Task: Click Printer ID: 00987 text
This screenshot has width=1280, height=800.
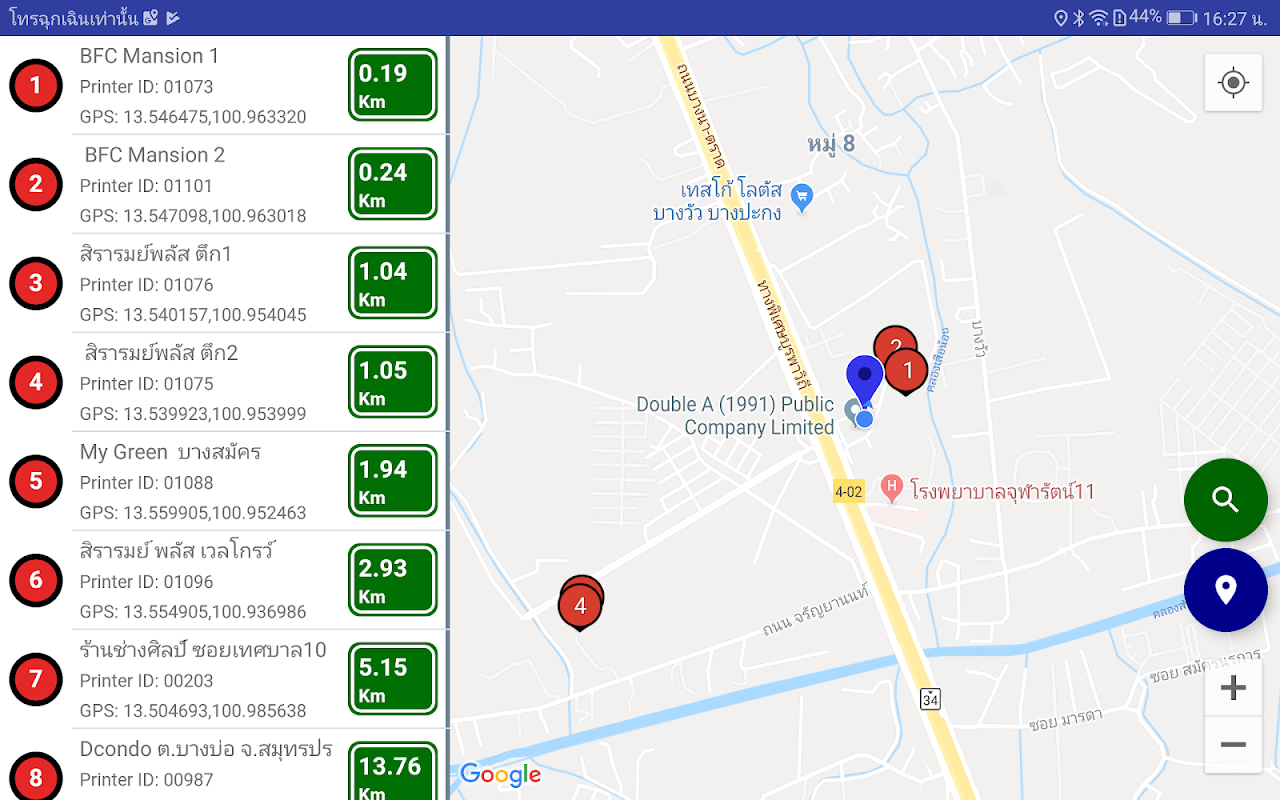Action: click(x=146, y=780)
